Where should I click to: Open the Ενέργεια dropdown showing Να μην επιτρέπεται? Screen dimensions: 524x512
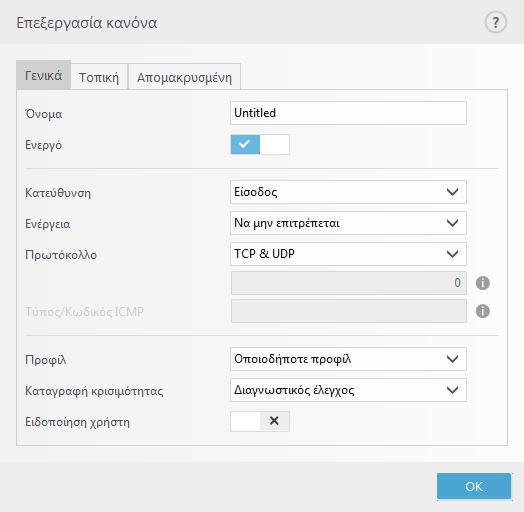point(348,223)
